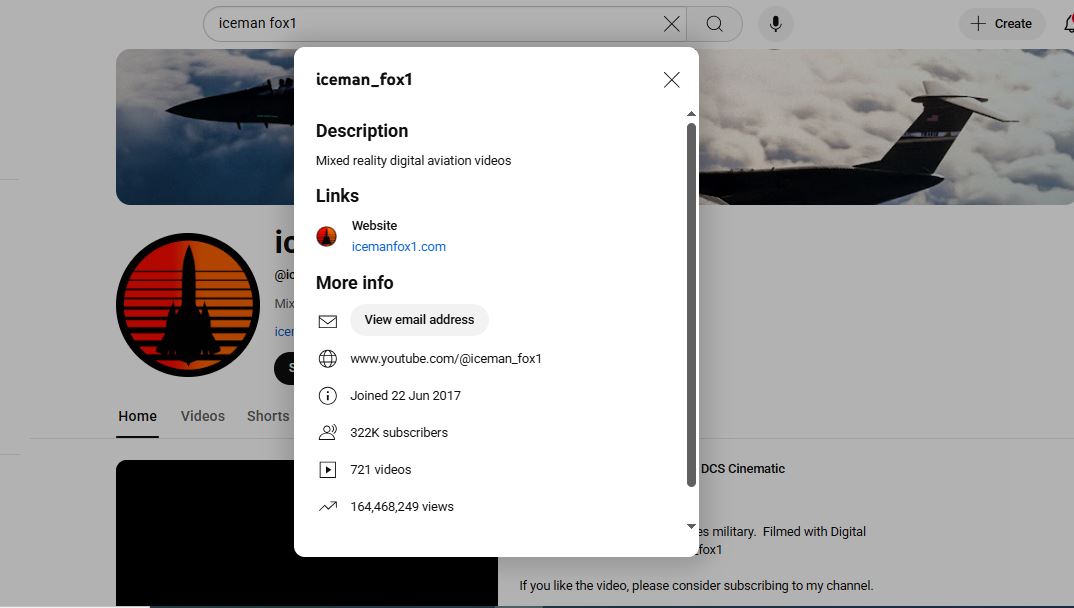The width and height of the screenshot is (1074, 608).
Task: Focus the search field containing iceman fox1
Action: pyautogui.click(x=430, y=24)
